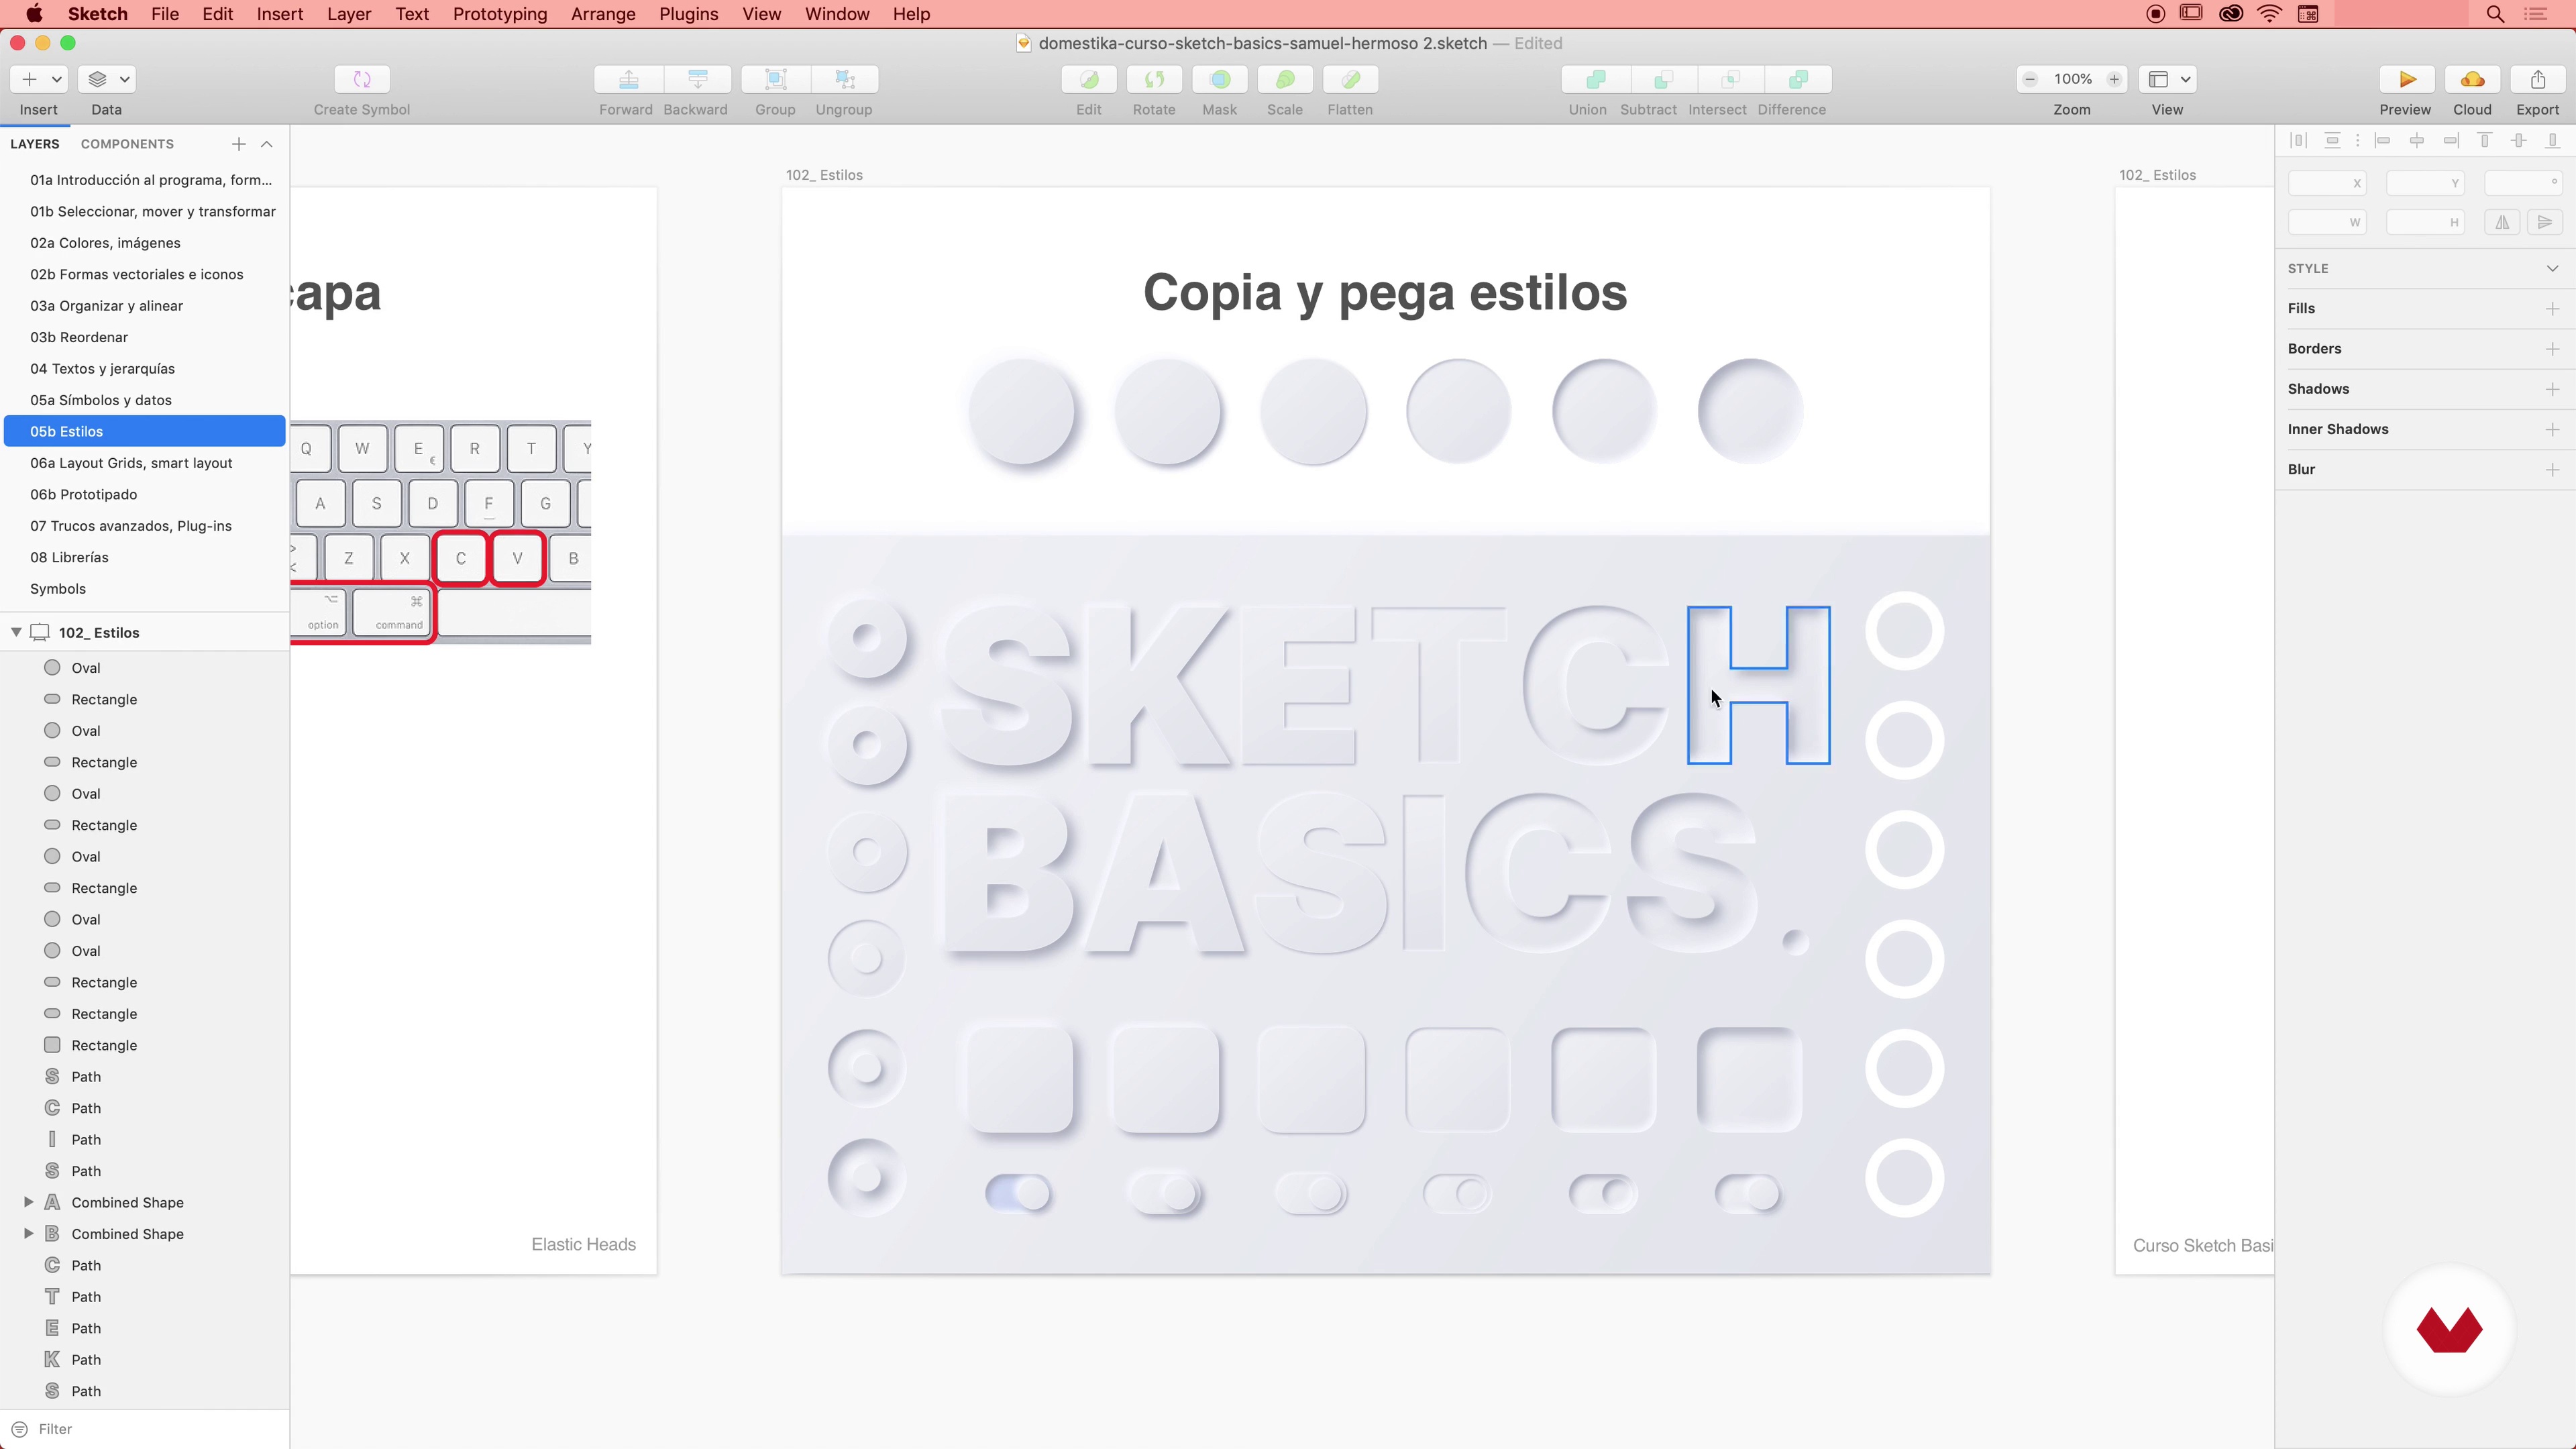Add a new page with plus icon
The height and width of the screenshot is (1449, 2576).
click(x=238, y=144)
